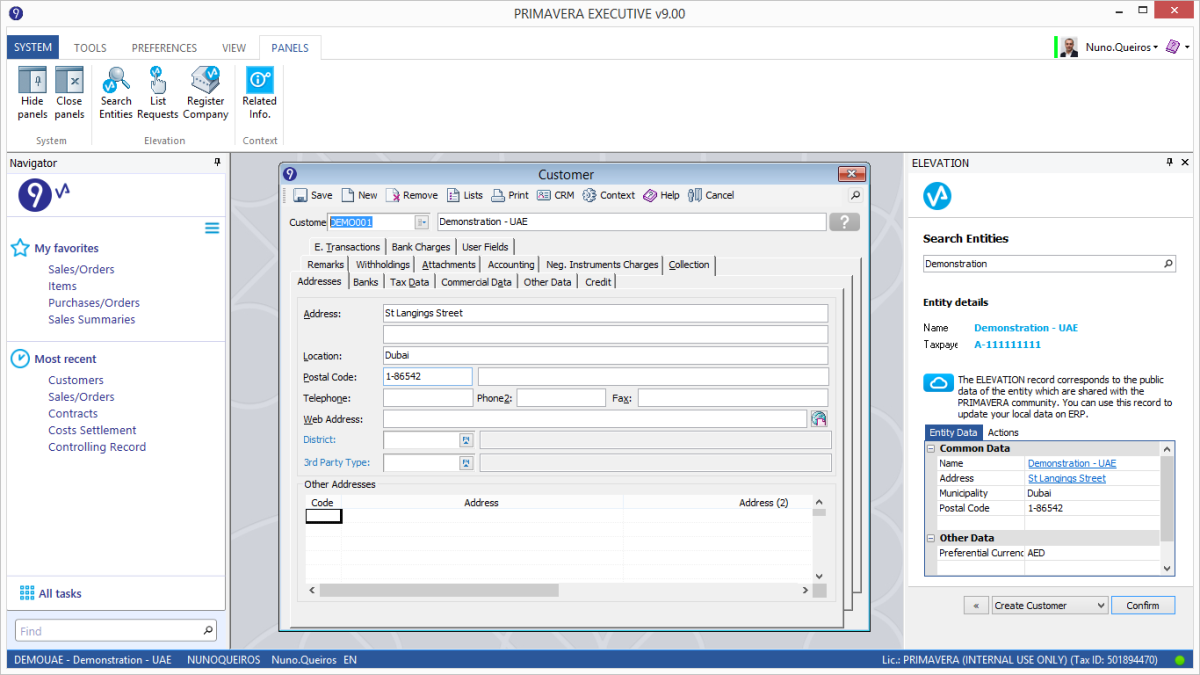Click the purple book icon near username
This screenshot has width=1200, height=675.
(1173, 47)
